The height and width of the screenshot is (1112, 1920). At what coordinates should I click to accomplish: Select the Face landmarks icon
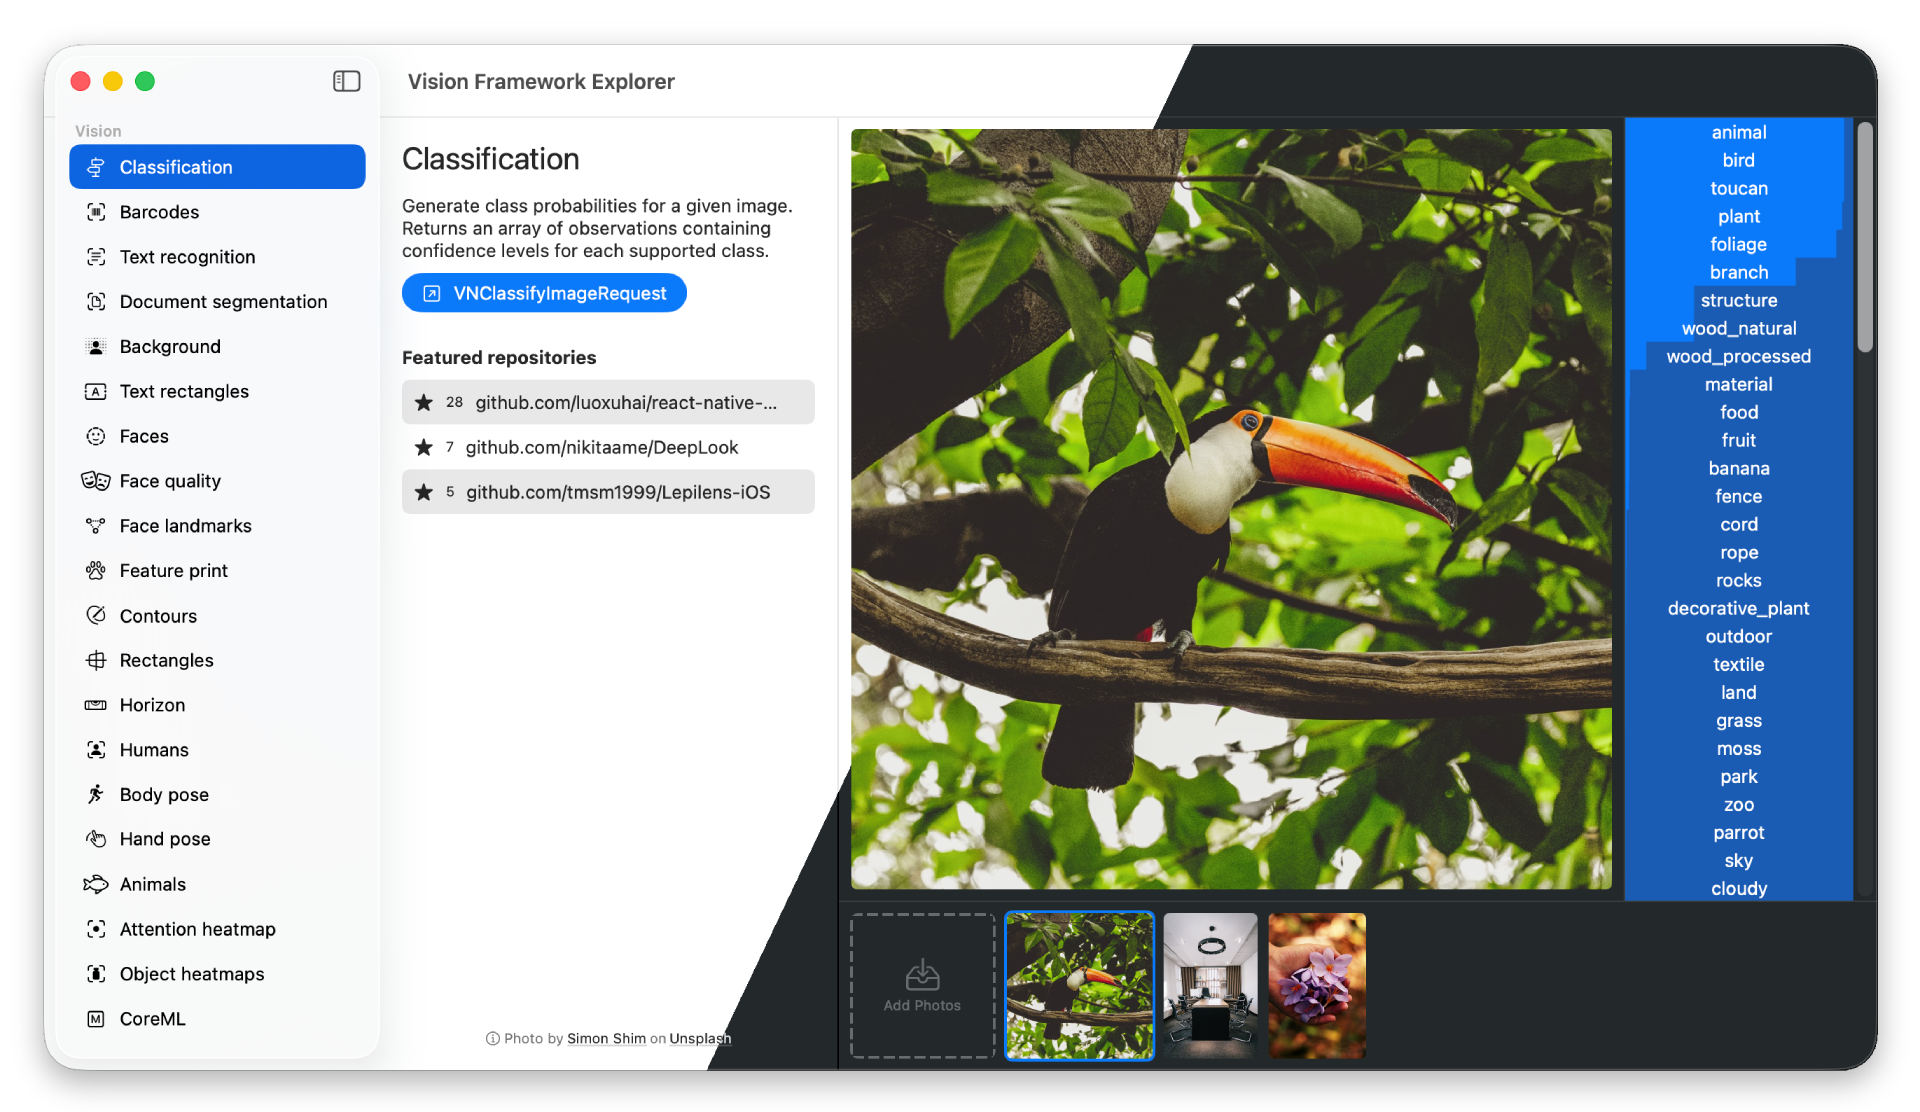coord(96,526)
